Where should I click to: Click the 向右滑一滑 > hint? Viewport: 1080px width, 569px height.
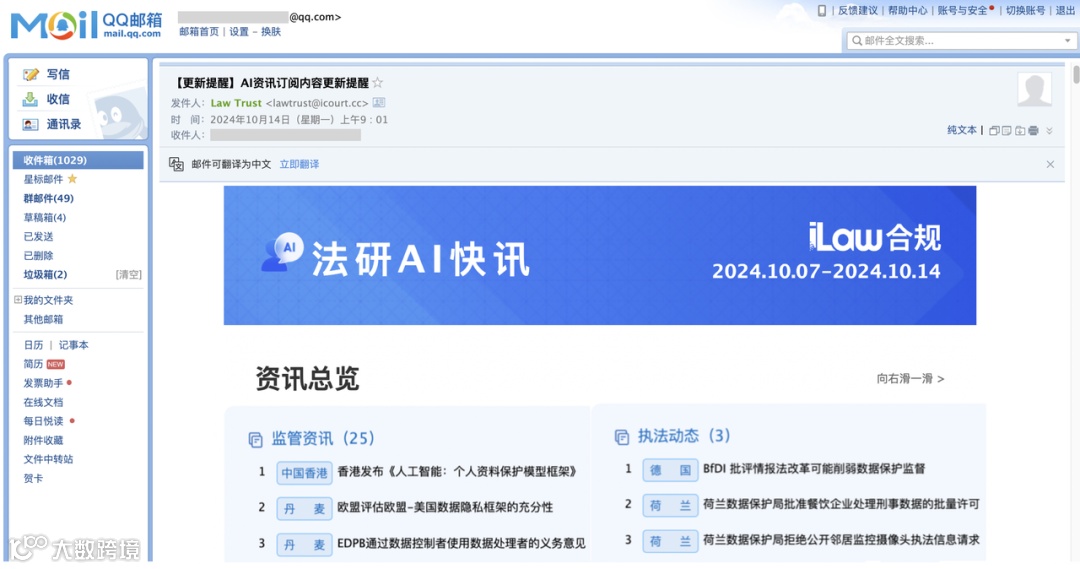911,379
